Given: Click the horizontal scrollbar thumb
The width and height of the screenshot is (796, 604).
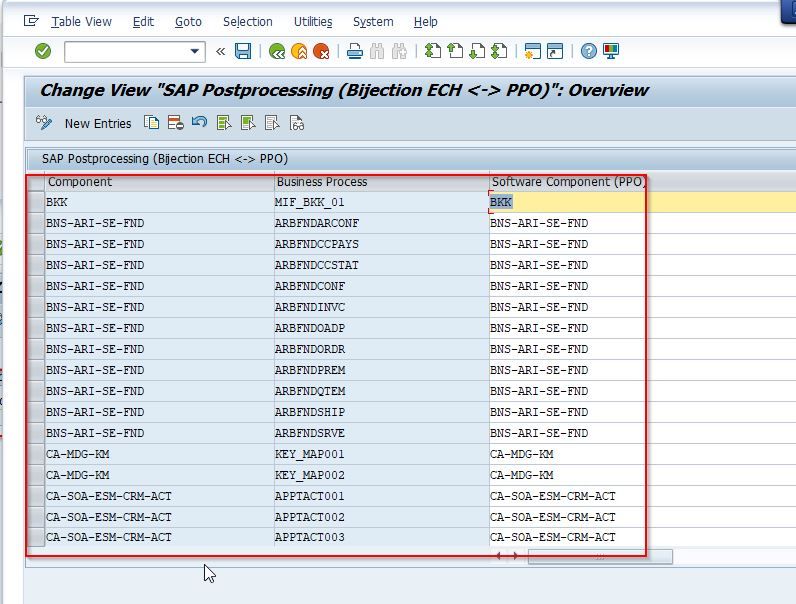Looking at the screenshot, I should pyautogui.click(x=600, y=557).
